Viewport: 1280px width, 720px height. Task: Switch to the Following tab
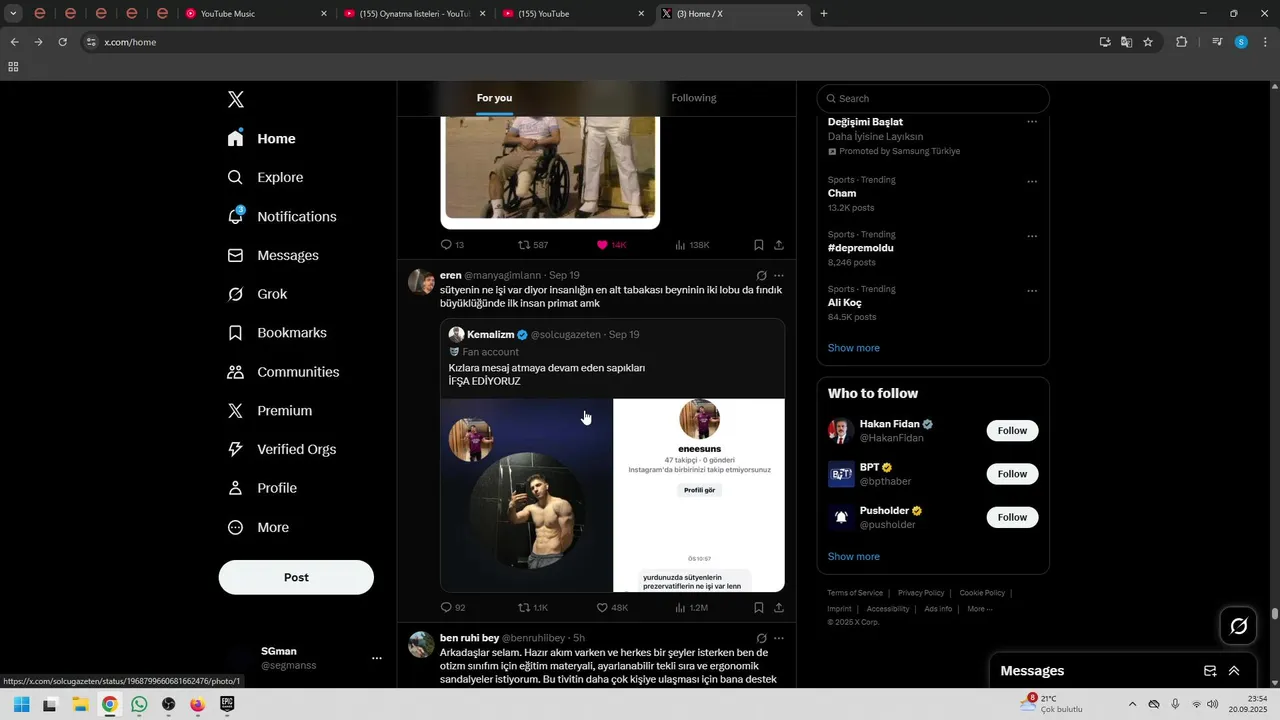693,98
